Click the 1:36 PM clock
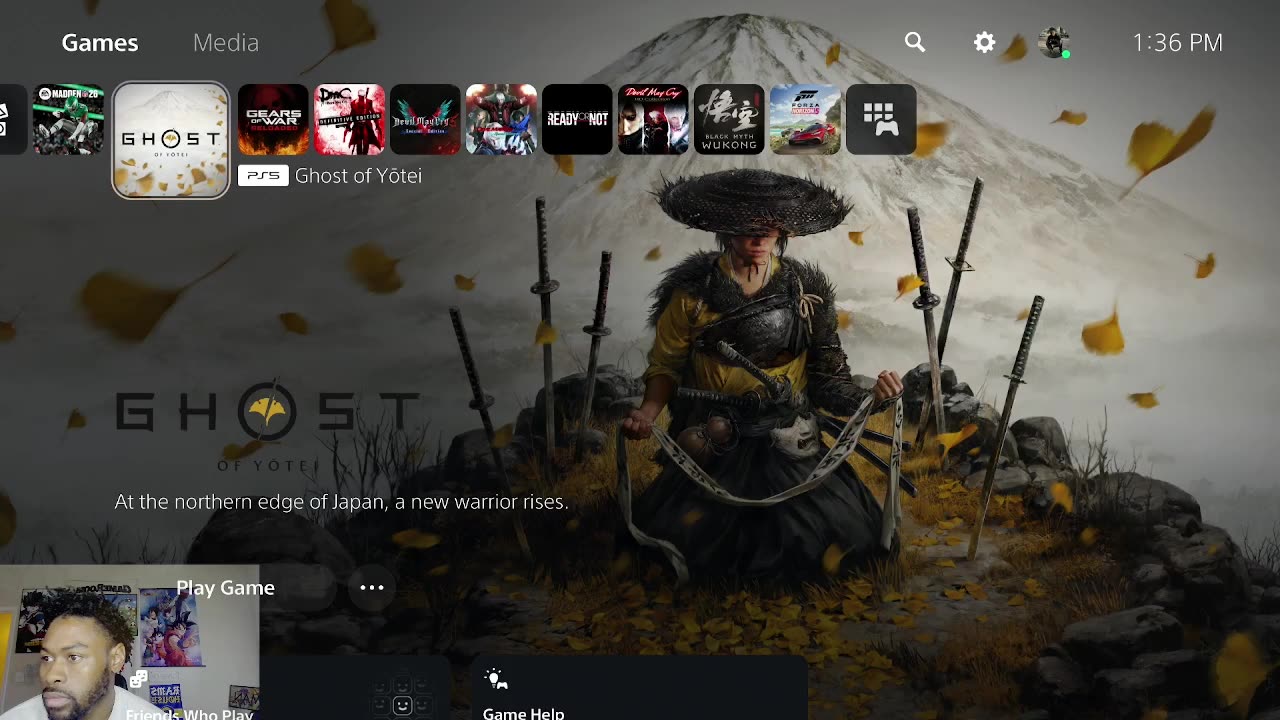 pyautogui.click(x=1177, y=42)
